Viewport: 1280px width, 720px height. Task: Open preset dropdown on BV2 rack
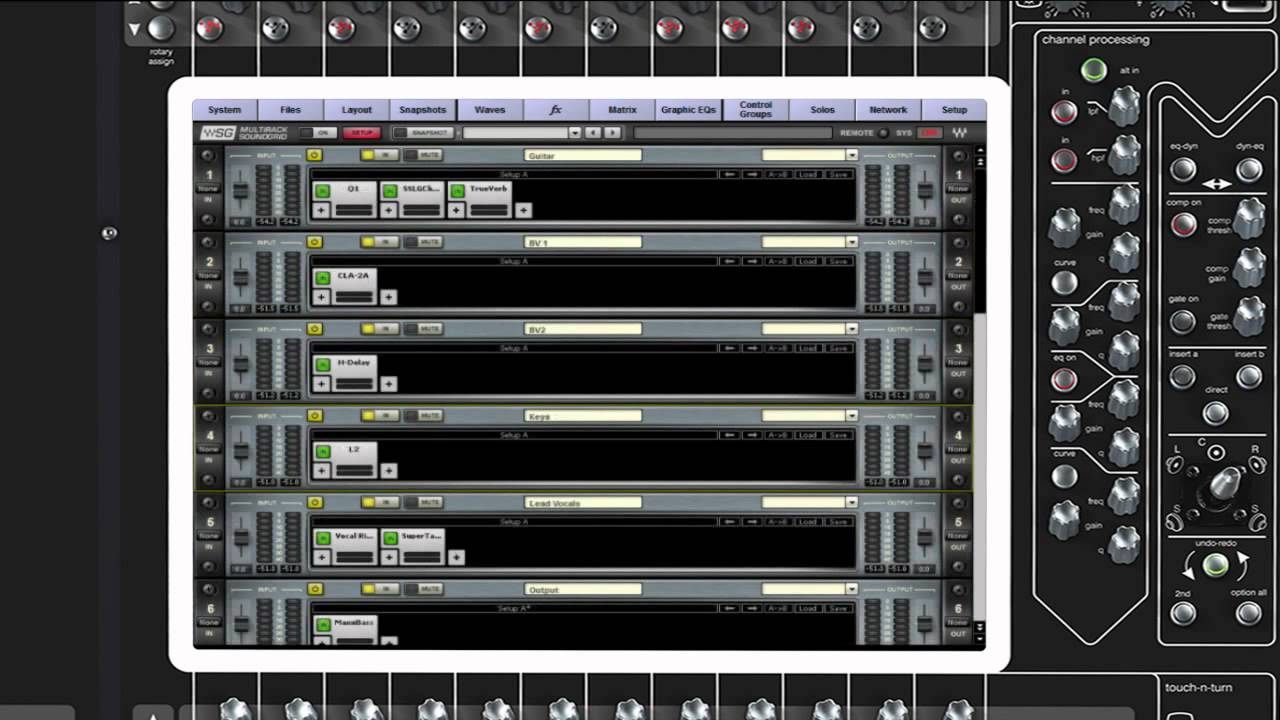[x=852, y=329]
